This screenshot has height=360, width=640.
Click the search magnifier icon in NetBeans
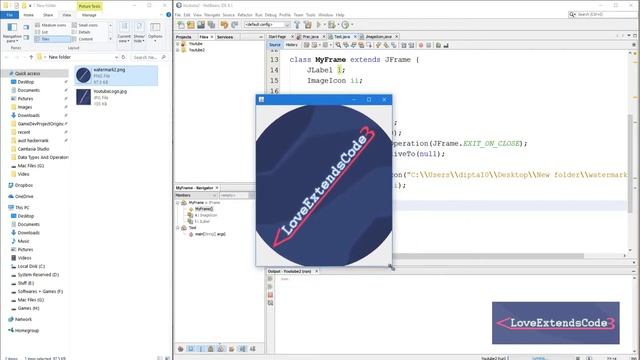572,14
